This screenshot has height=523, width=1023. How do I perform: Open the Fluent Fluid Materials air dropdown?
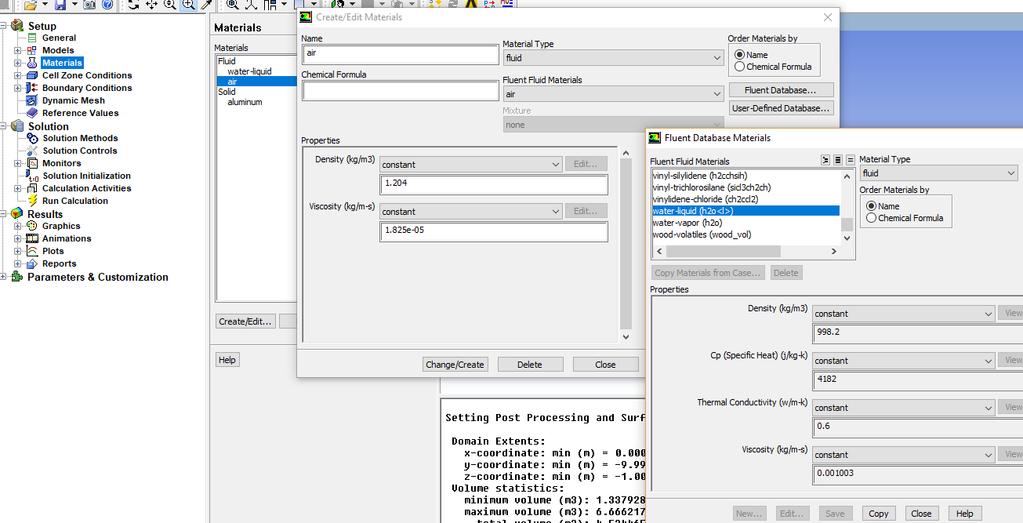613,94
